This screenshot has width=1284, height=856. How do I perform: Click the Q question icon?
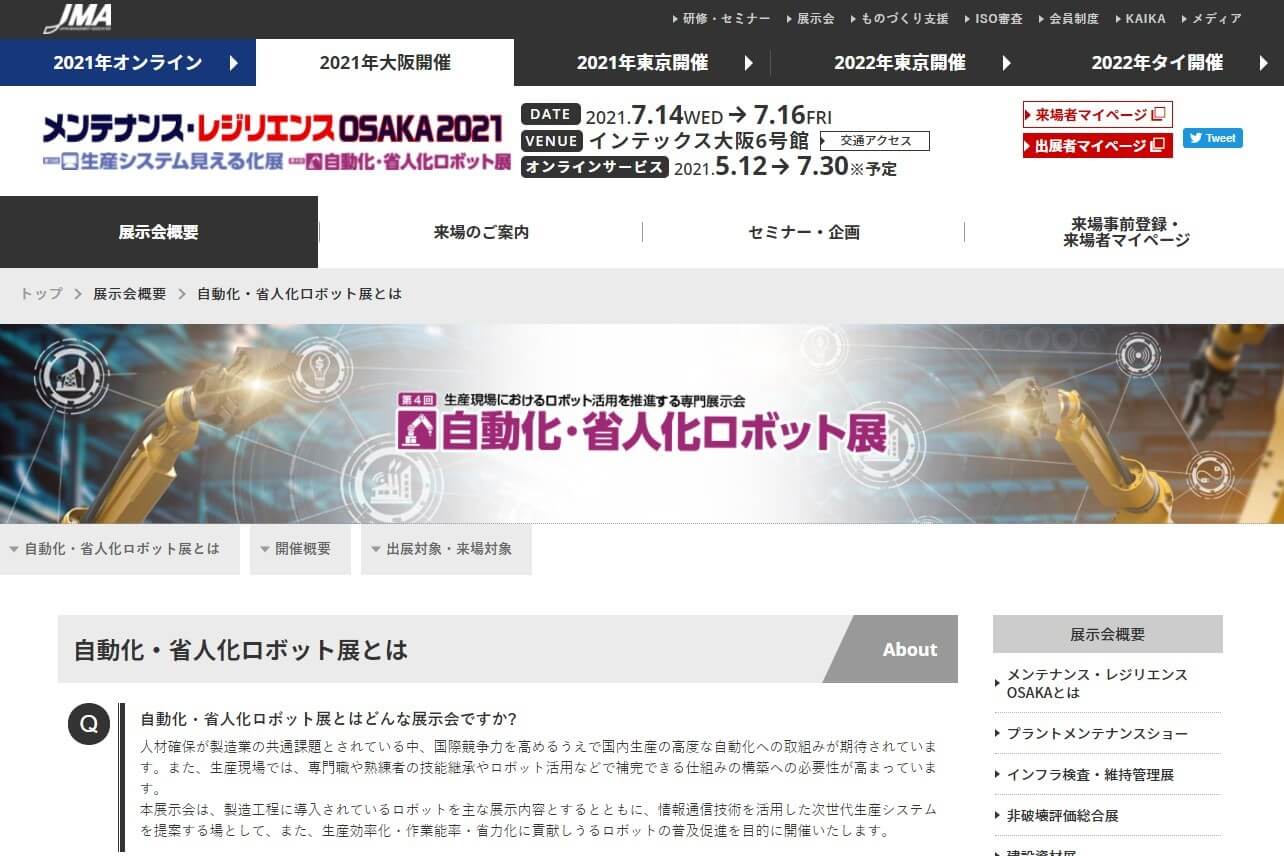89,724
